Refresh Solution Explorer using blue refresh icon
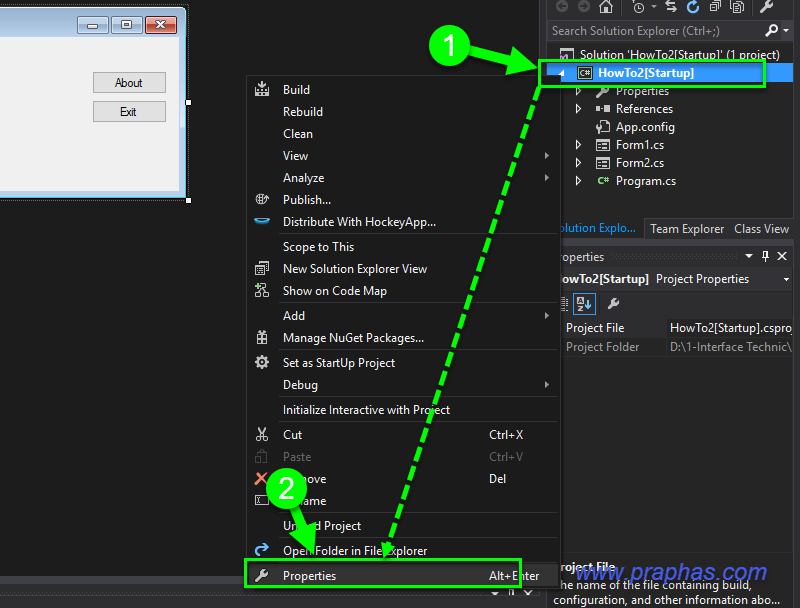The image size is (800, 608). tap(692, 7)
